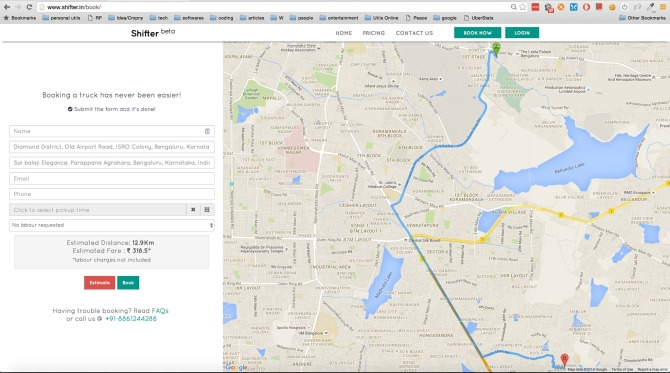Open the 'Other Bookmarks' folder

click(x=642, y=18)
